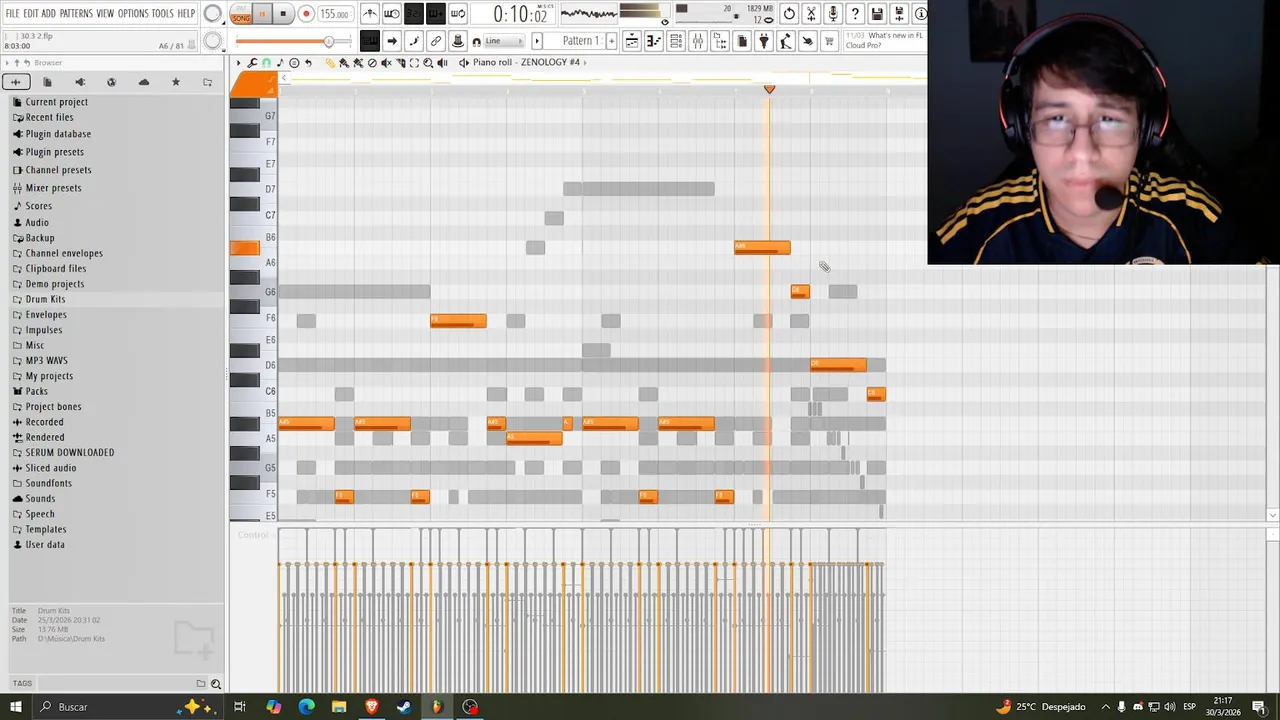Click the piano roll vertical scroll down arrow

coord(1272,515)
